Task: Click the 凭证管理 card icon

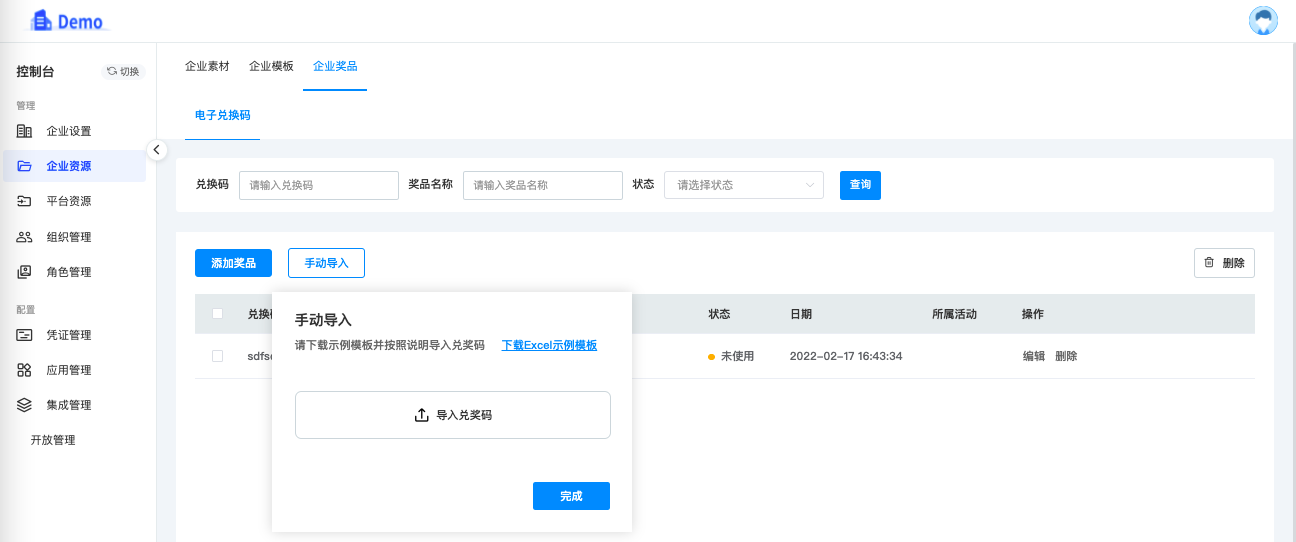Action: click(25, 335)
